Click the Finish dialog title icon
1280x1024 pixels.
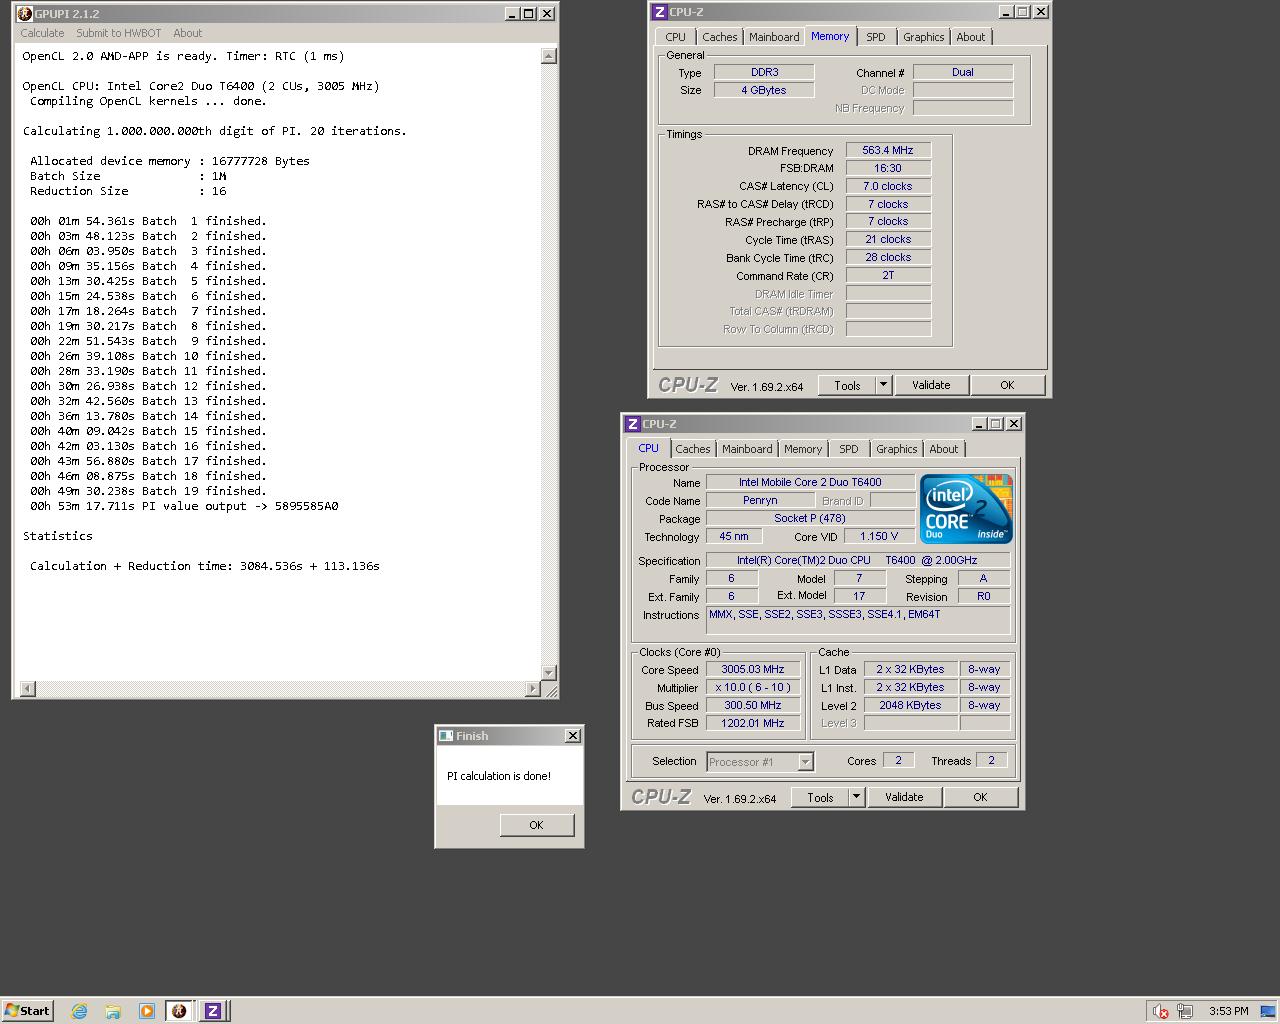click(446, 736)
